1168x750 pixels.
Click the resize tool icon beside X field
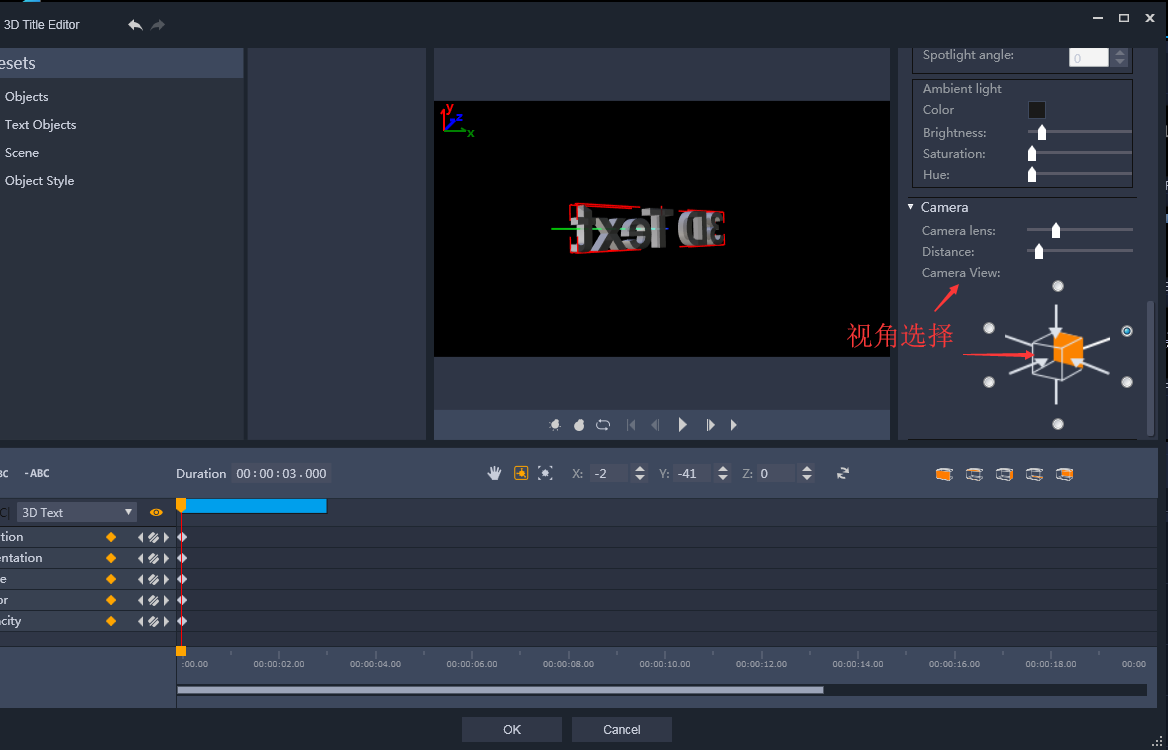tap(545, 474)
